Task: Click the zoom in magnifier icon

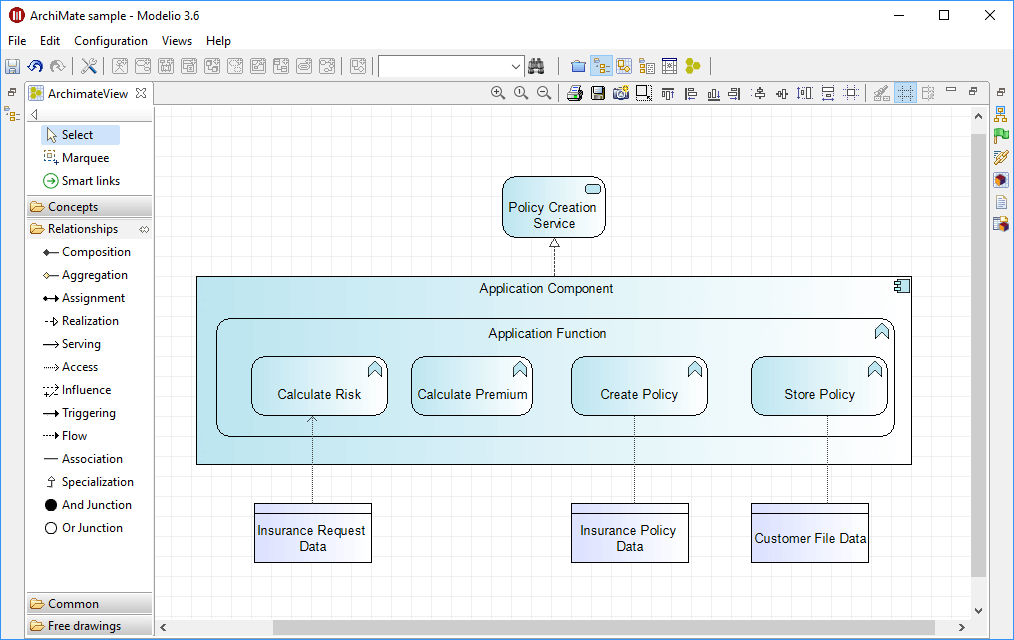Action: [x=498, y=93]
